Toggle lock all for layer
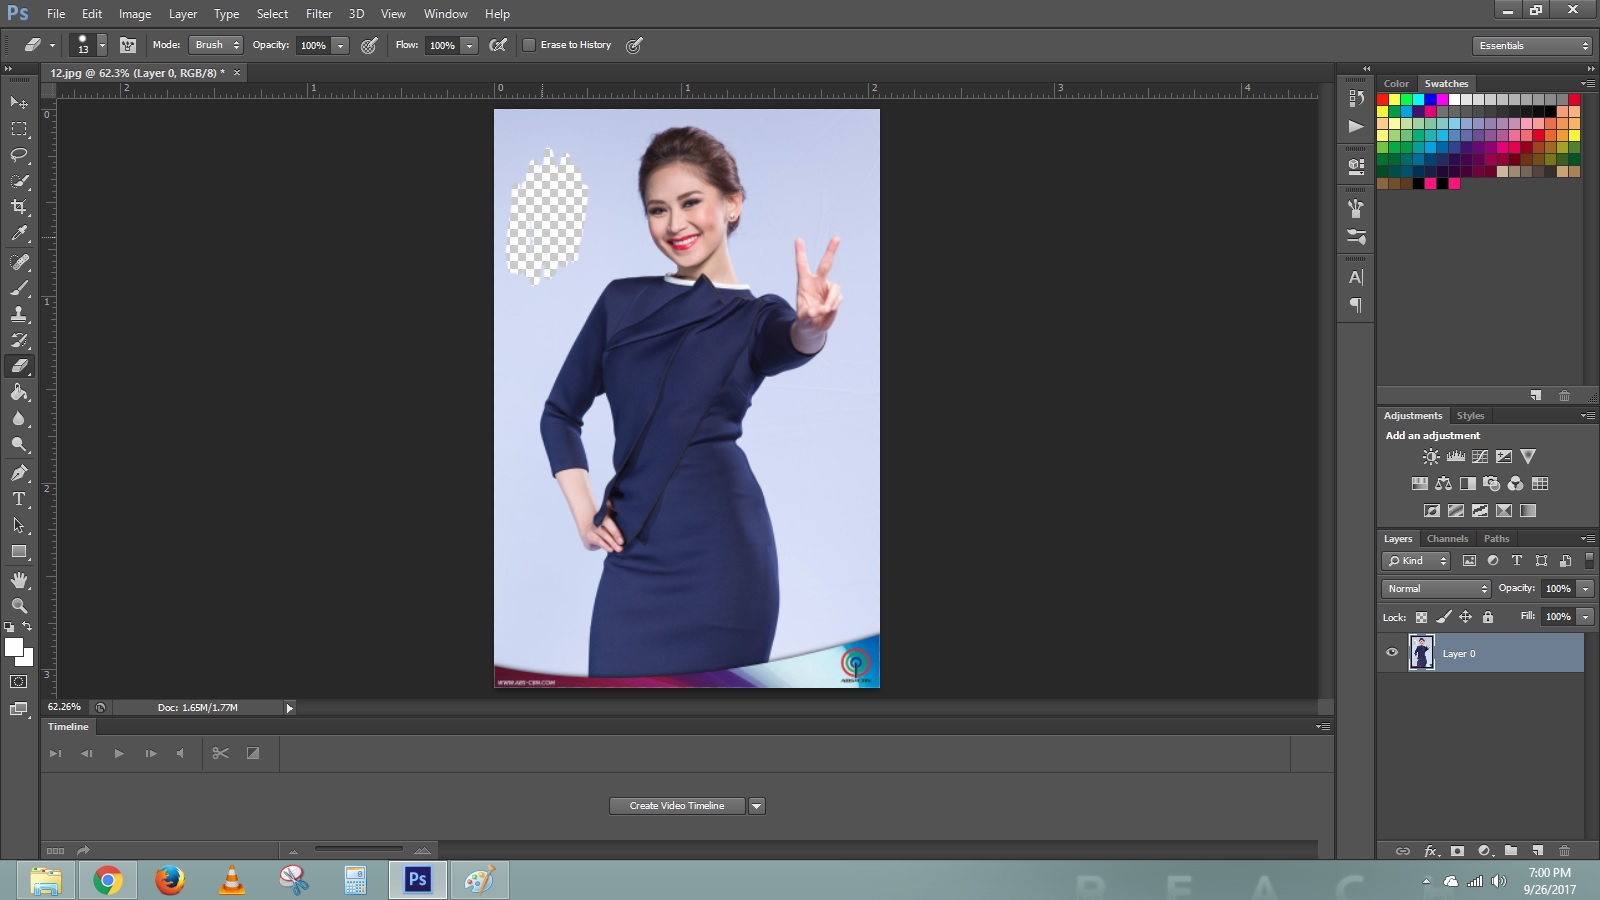 tap(1488, 617)
